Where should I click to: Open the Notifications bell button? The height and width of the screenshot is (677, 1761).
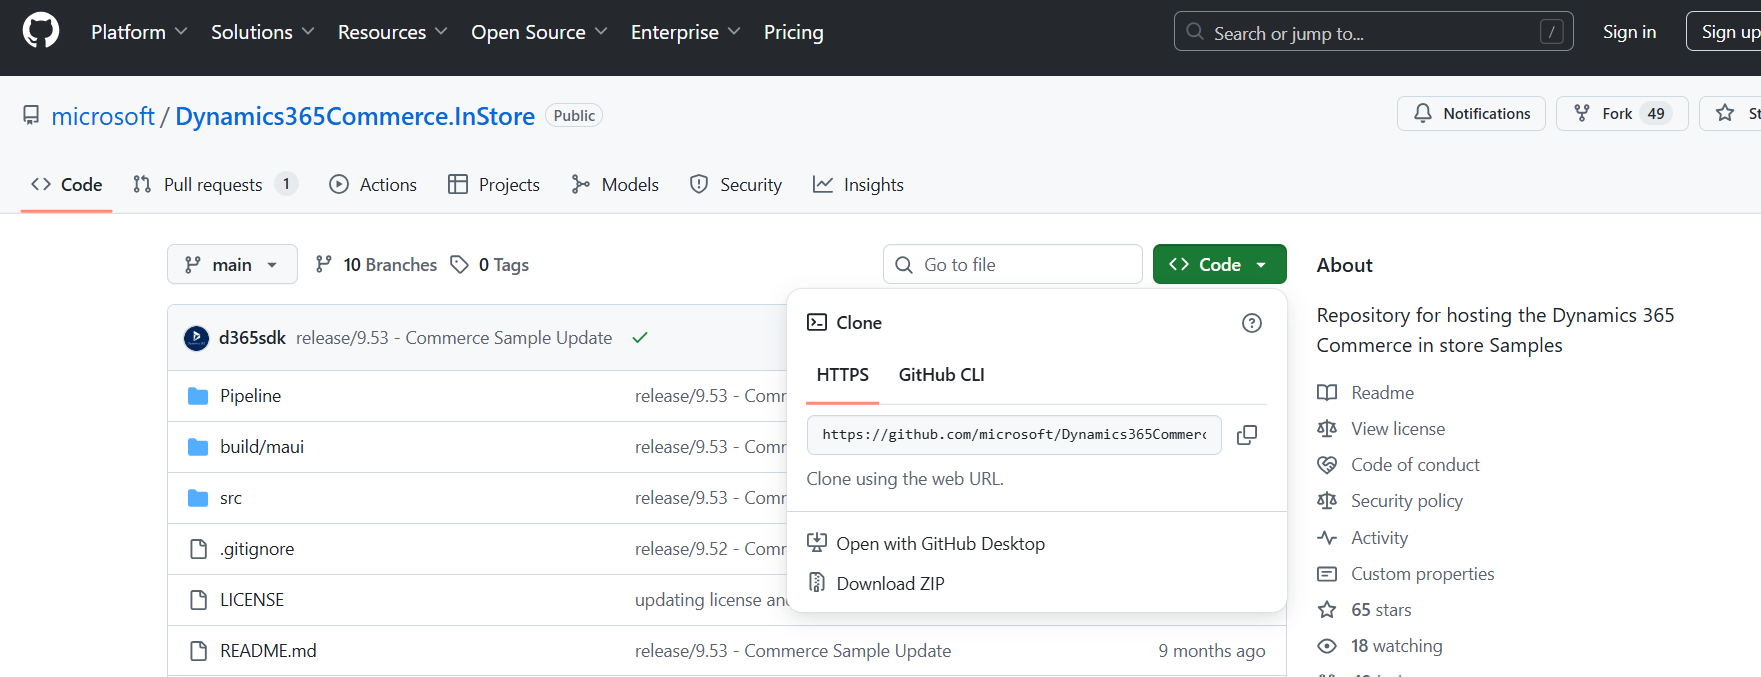click(1470, 114)
